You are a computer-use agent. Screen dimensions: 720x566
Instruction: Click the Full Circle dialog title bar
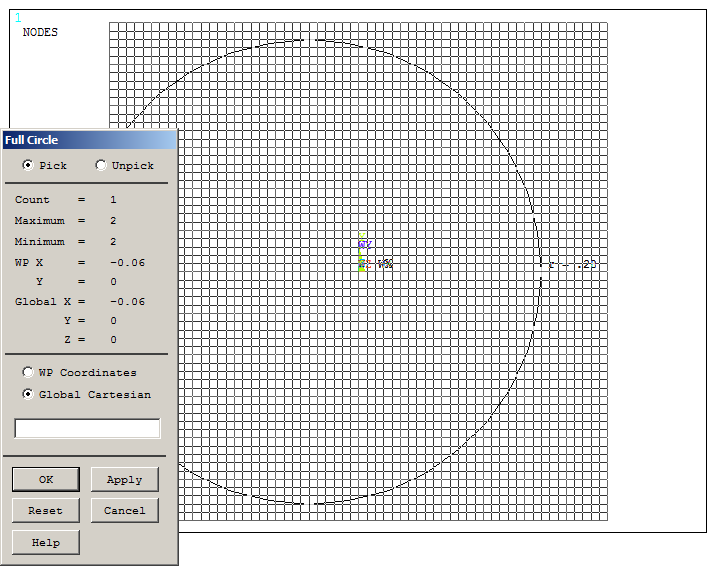click(x=90, y=140)
